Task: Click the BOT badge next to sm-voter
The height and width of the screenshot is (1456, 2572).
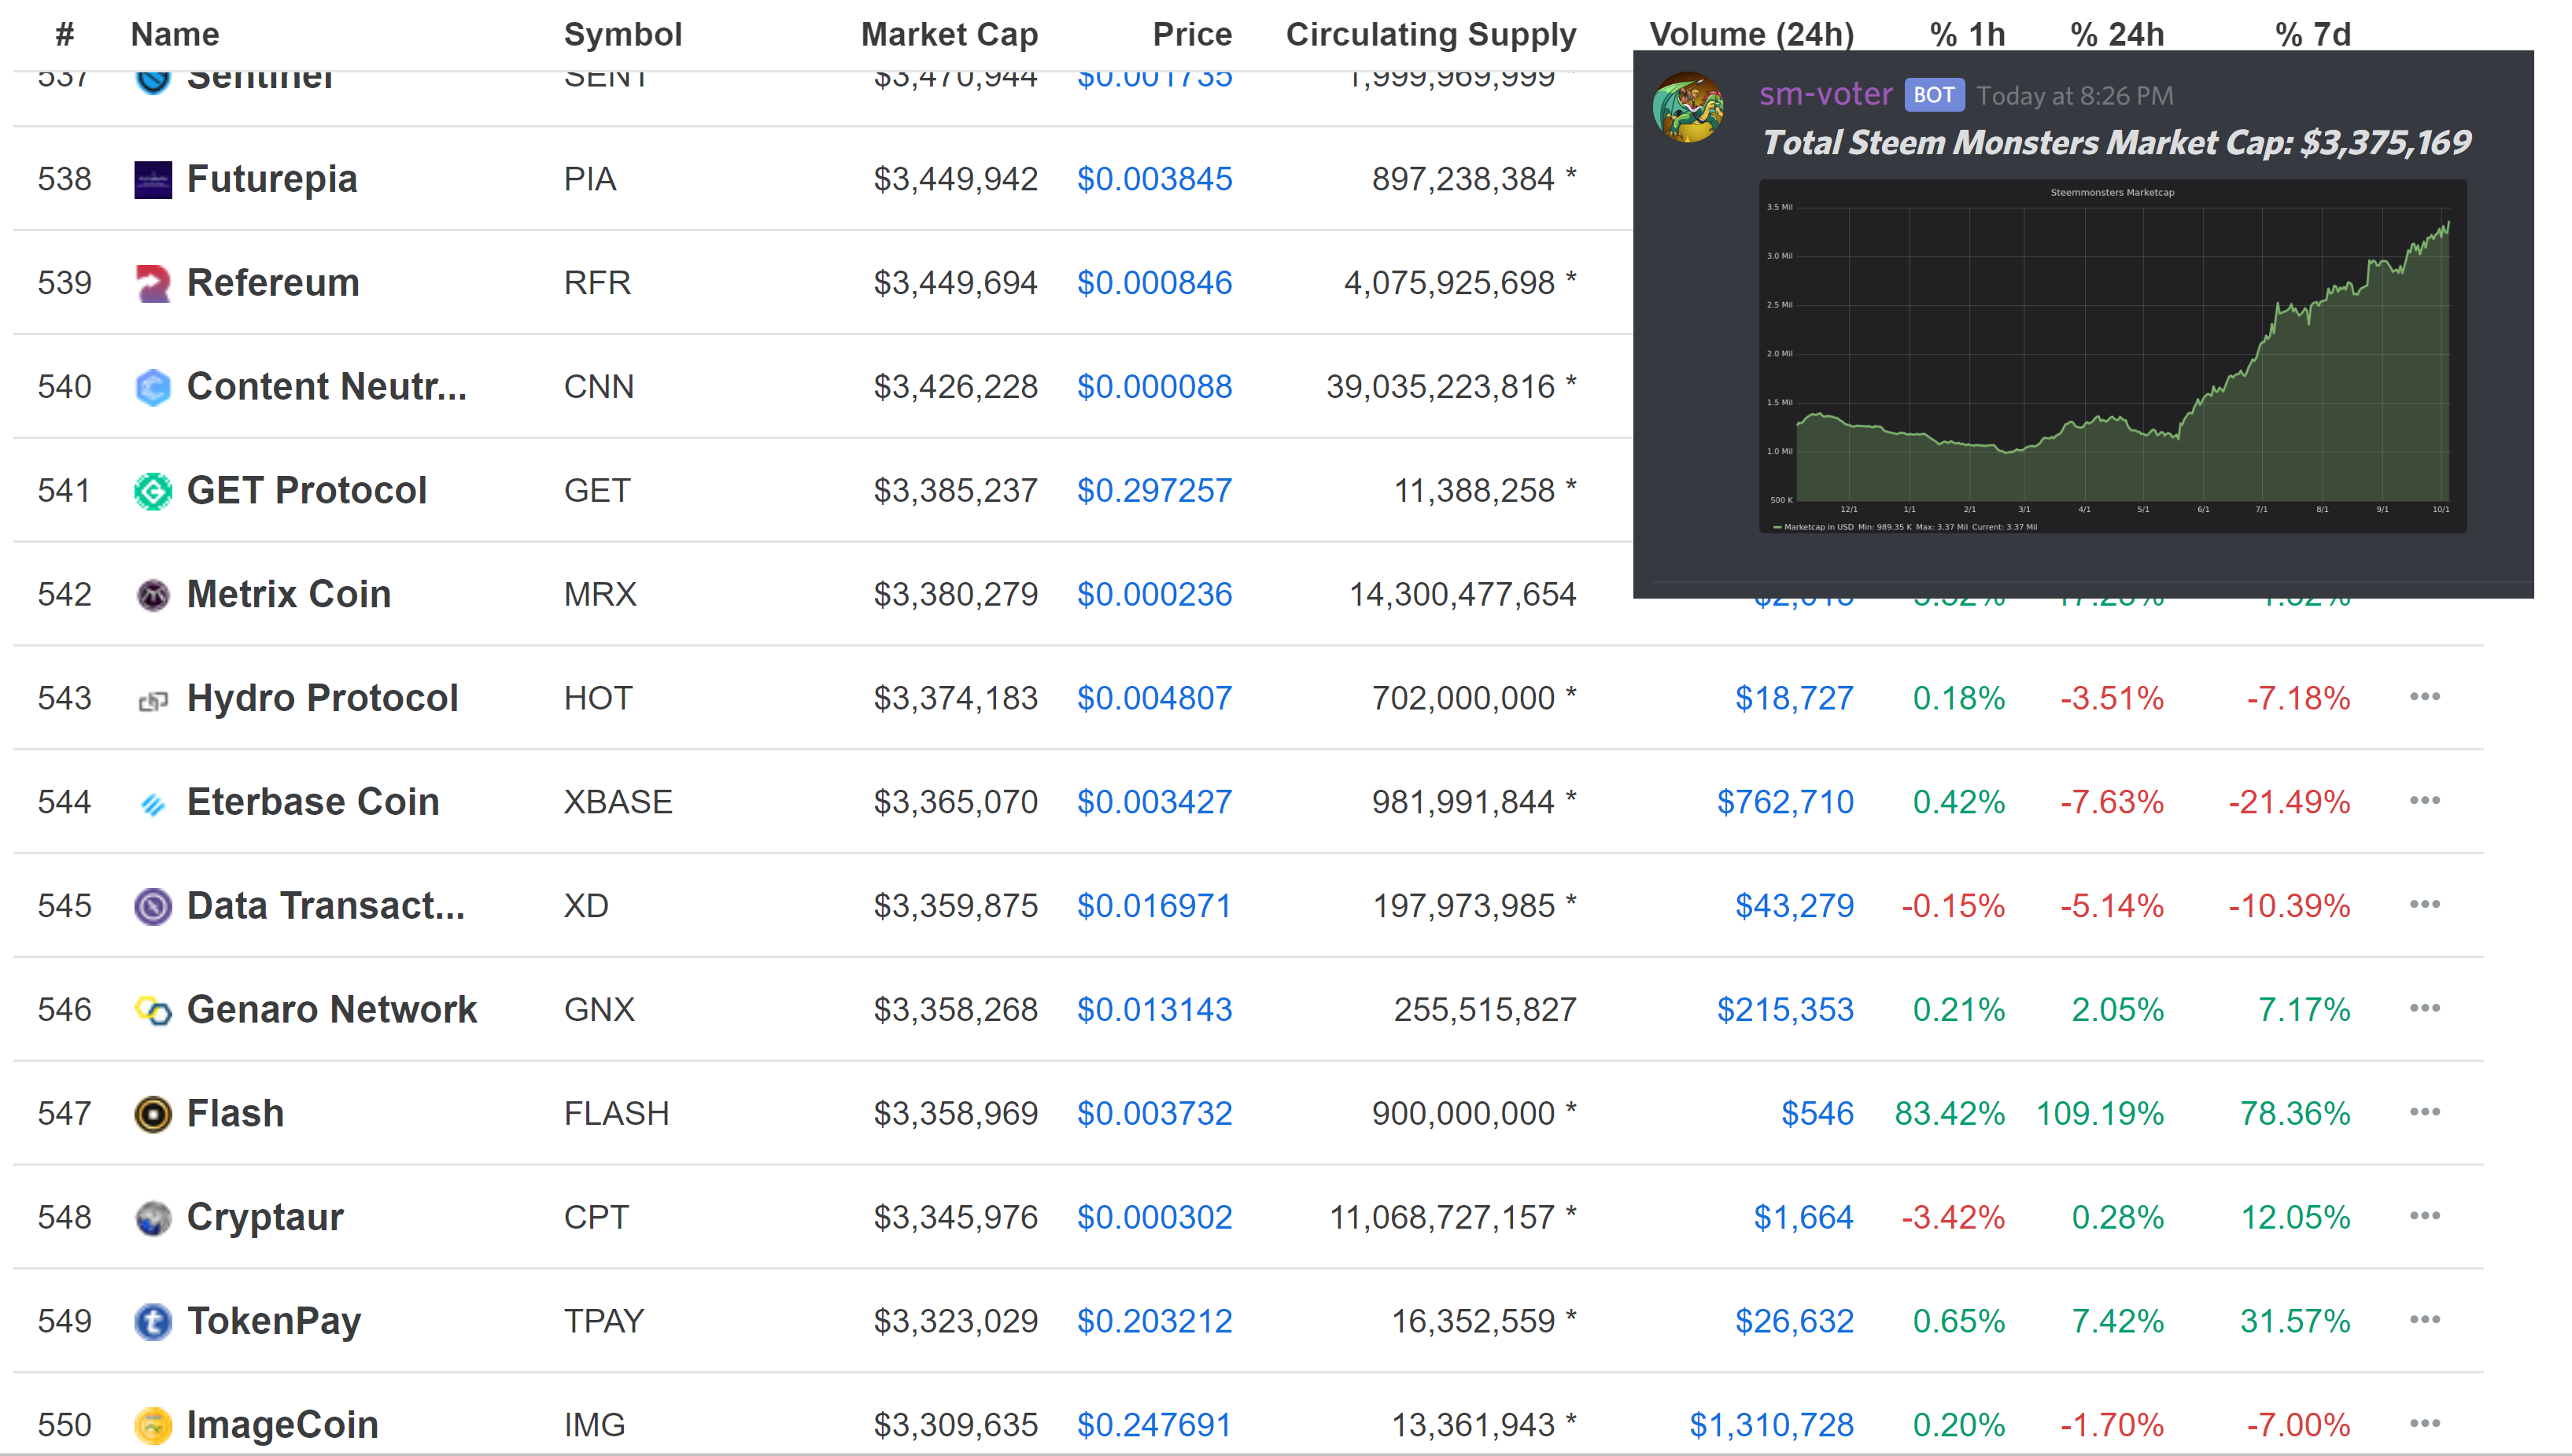Action: point(1934,95)
